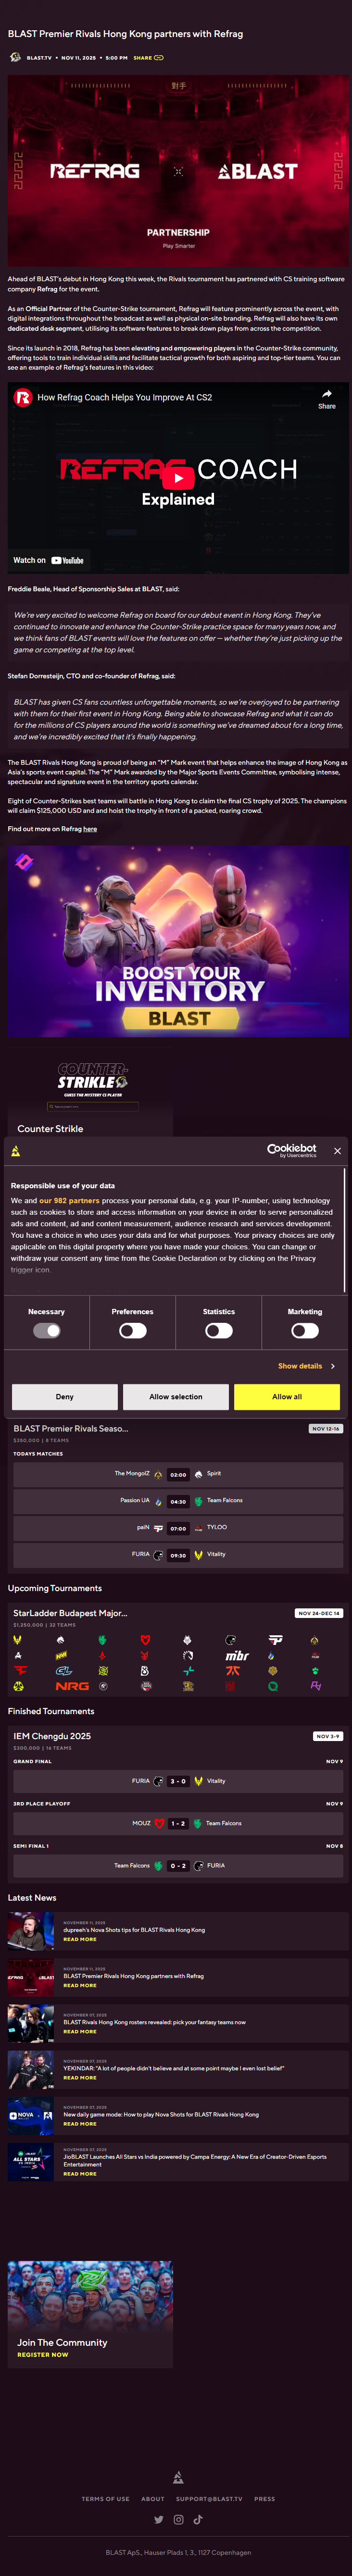
Task: Open Terms of Use footer link
Action: pos(105,2499)
